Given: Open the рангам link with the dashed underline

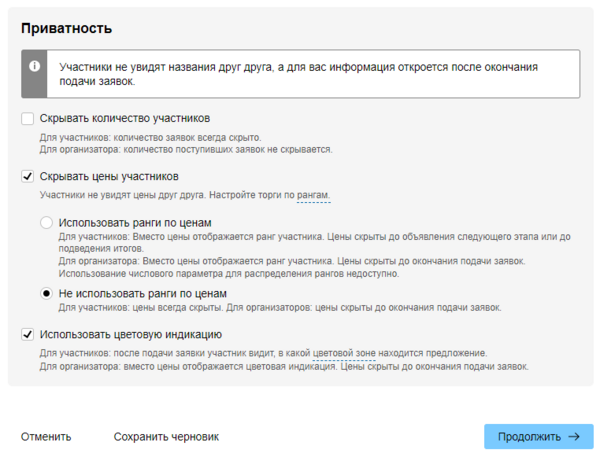Looking at the screenshot, I should pyautogui.click(x=313, y=194).
